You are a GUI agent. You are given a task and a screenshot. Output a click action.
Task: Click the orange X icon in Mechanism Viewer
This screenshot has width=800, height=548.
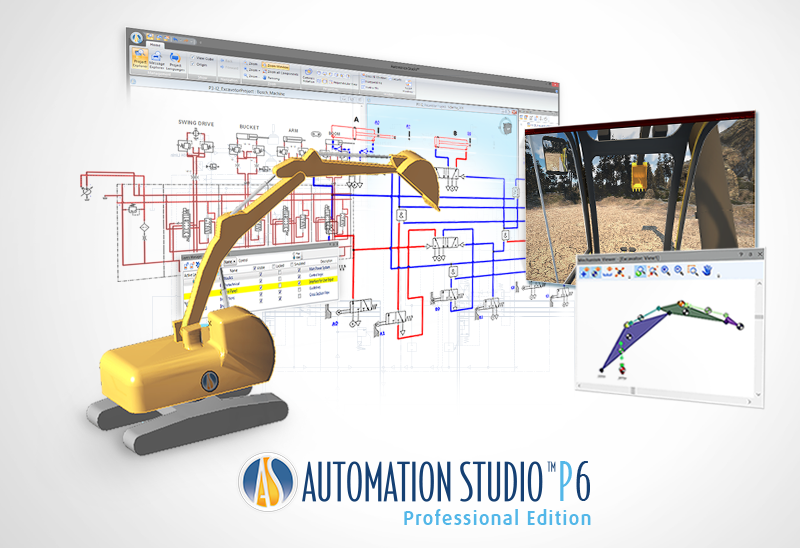[x=620, y=272]
